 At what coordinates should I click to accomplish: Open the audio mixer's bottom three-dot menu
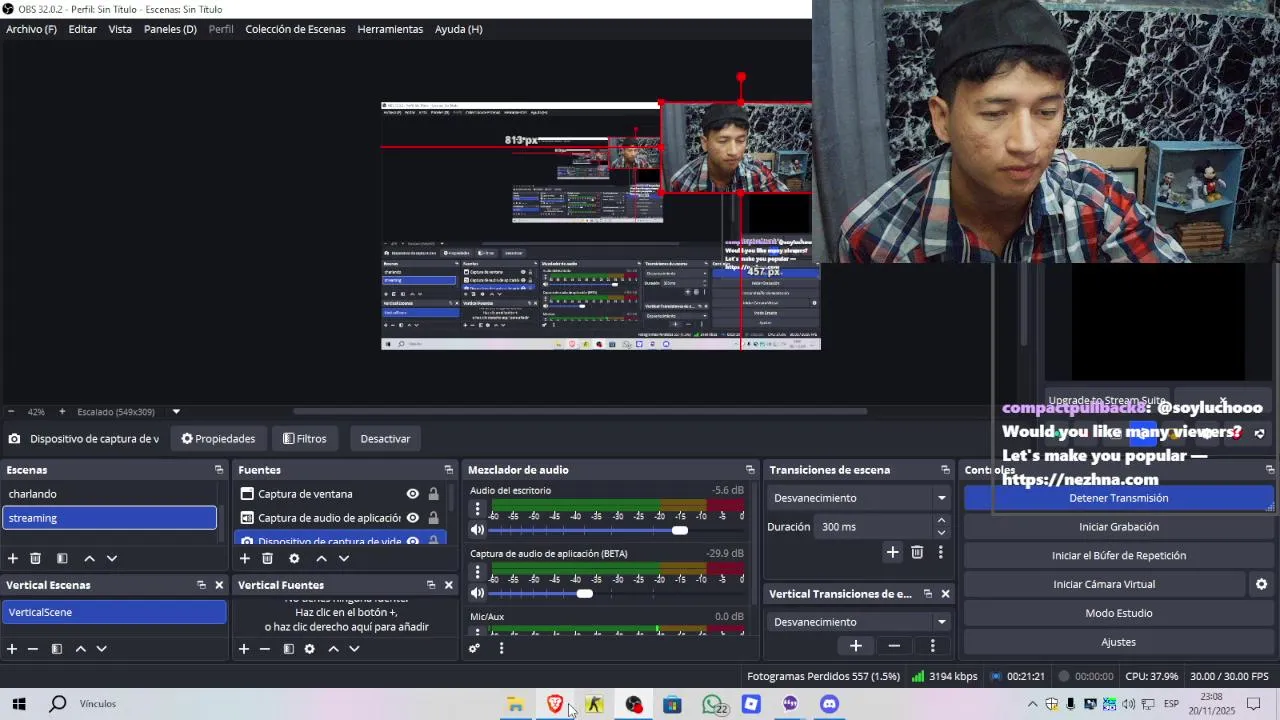pos(501,648)
